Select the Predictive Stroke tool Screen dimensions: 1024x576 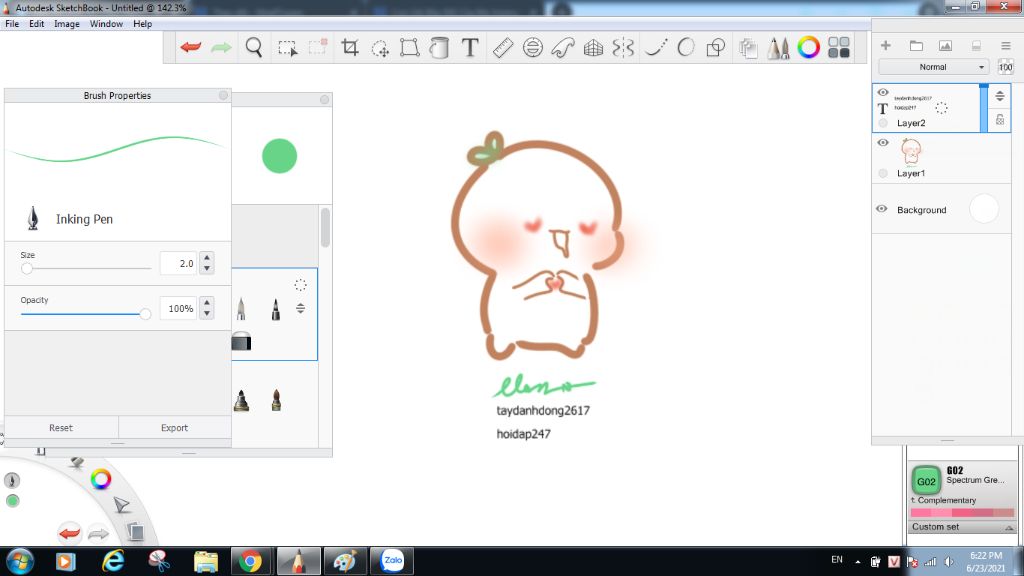686,47
